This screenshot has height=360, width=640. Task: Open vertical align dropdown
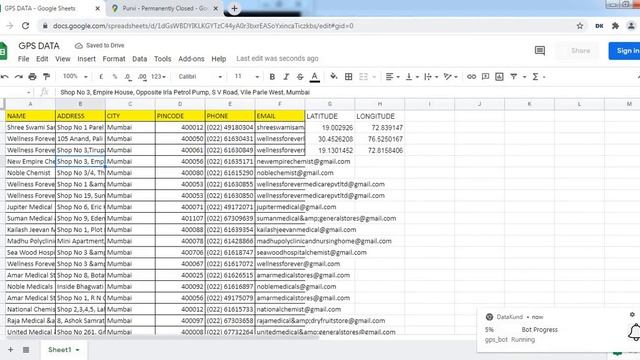[x=411, y=77]
